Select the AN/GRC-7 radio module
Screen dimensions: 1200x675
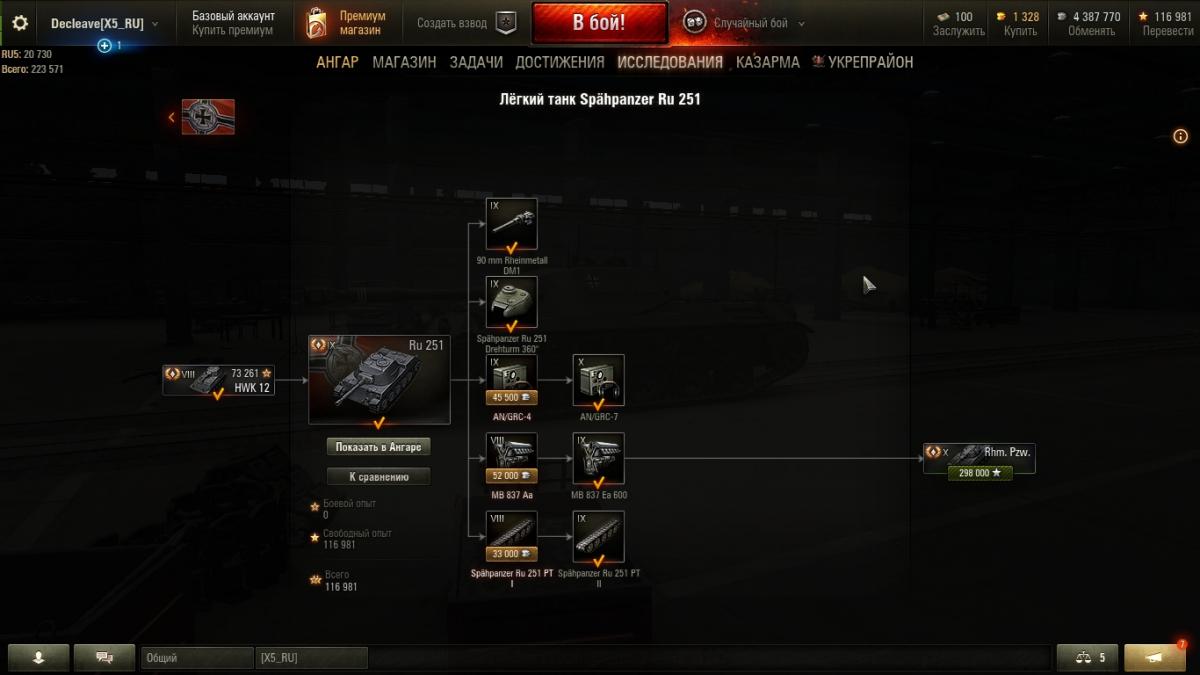pyautogui.click(x=598, y=380)
